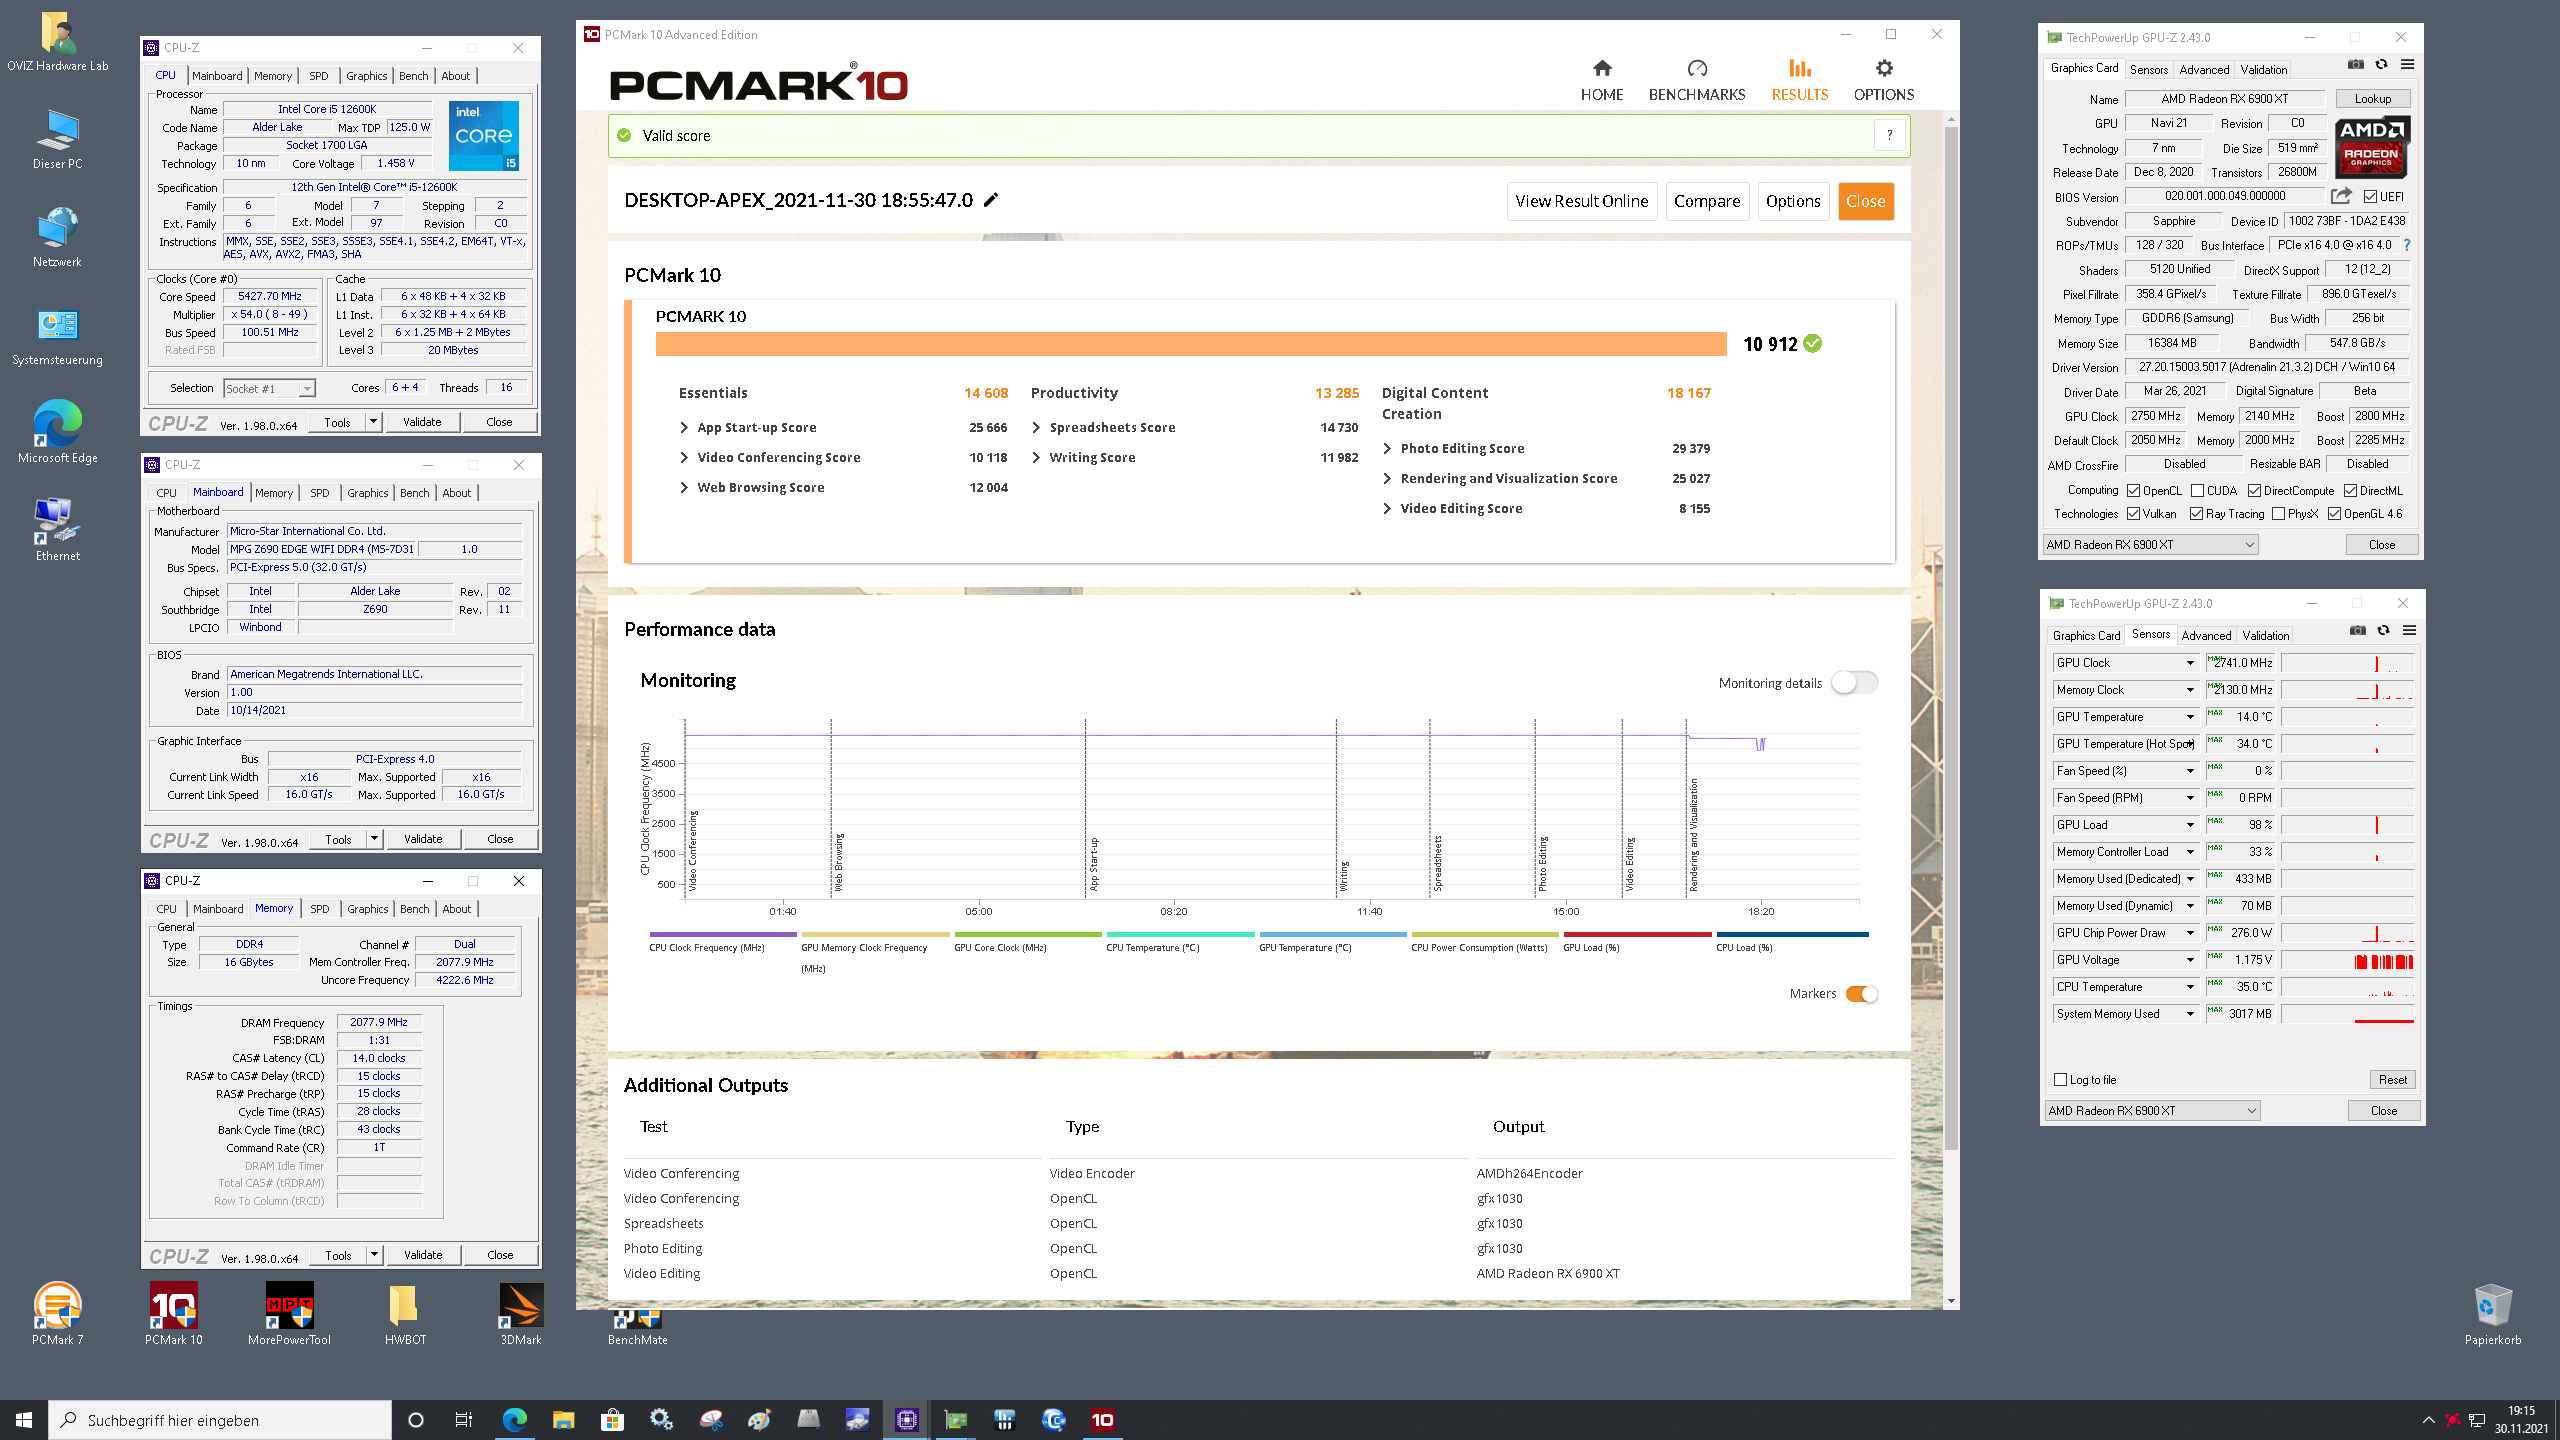Click the CPU Clock Frequency legend color bar

click(722, 935)
